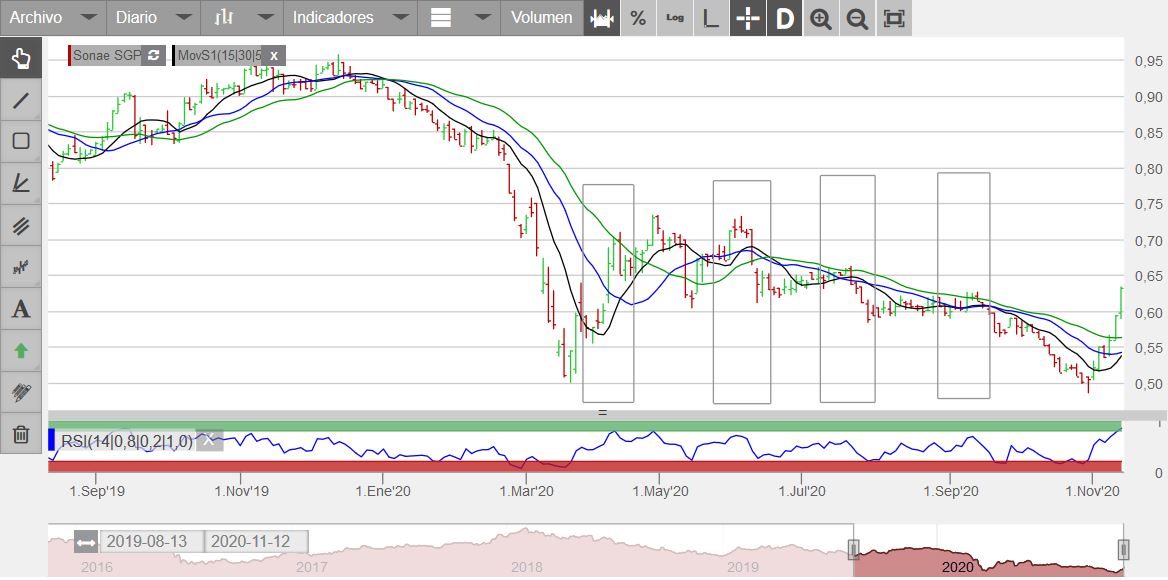The height and width of the screenshot is (580, 1168).
Task: Open the chart type dropdown
Action: tap(241, 18)
